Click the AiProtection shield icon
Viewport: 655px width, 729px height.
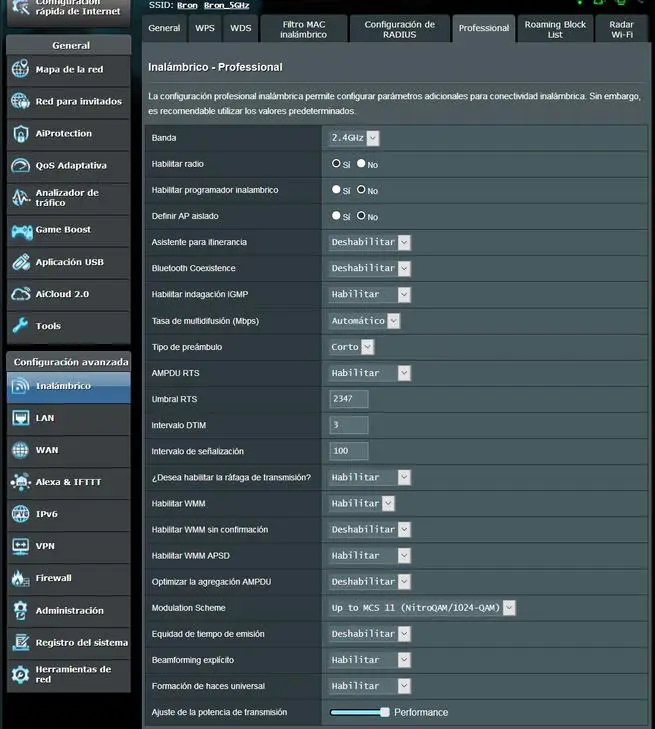pyautogui.click(x=21, y=134)
